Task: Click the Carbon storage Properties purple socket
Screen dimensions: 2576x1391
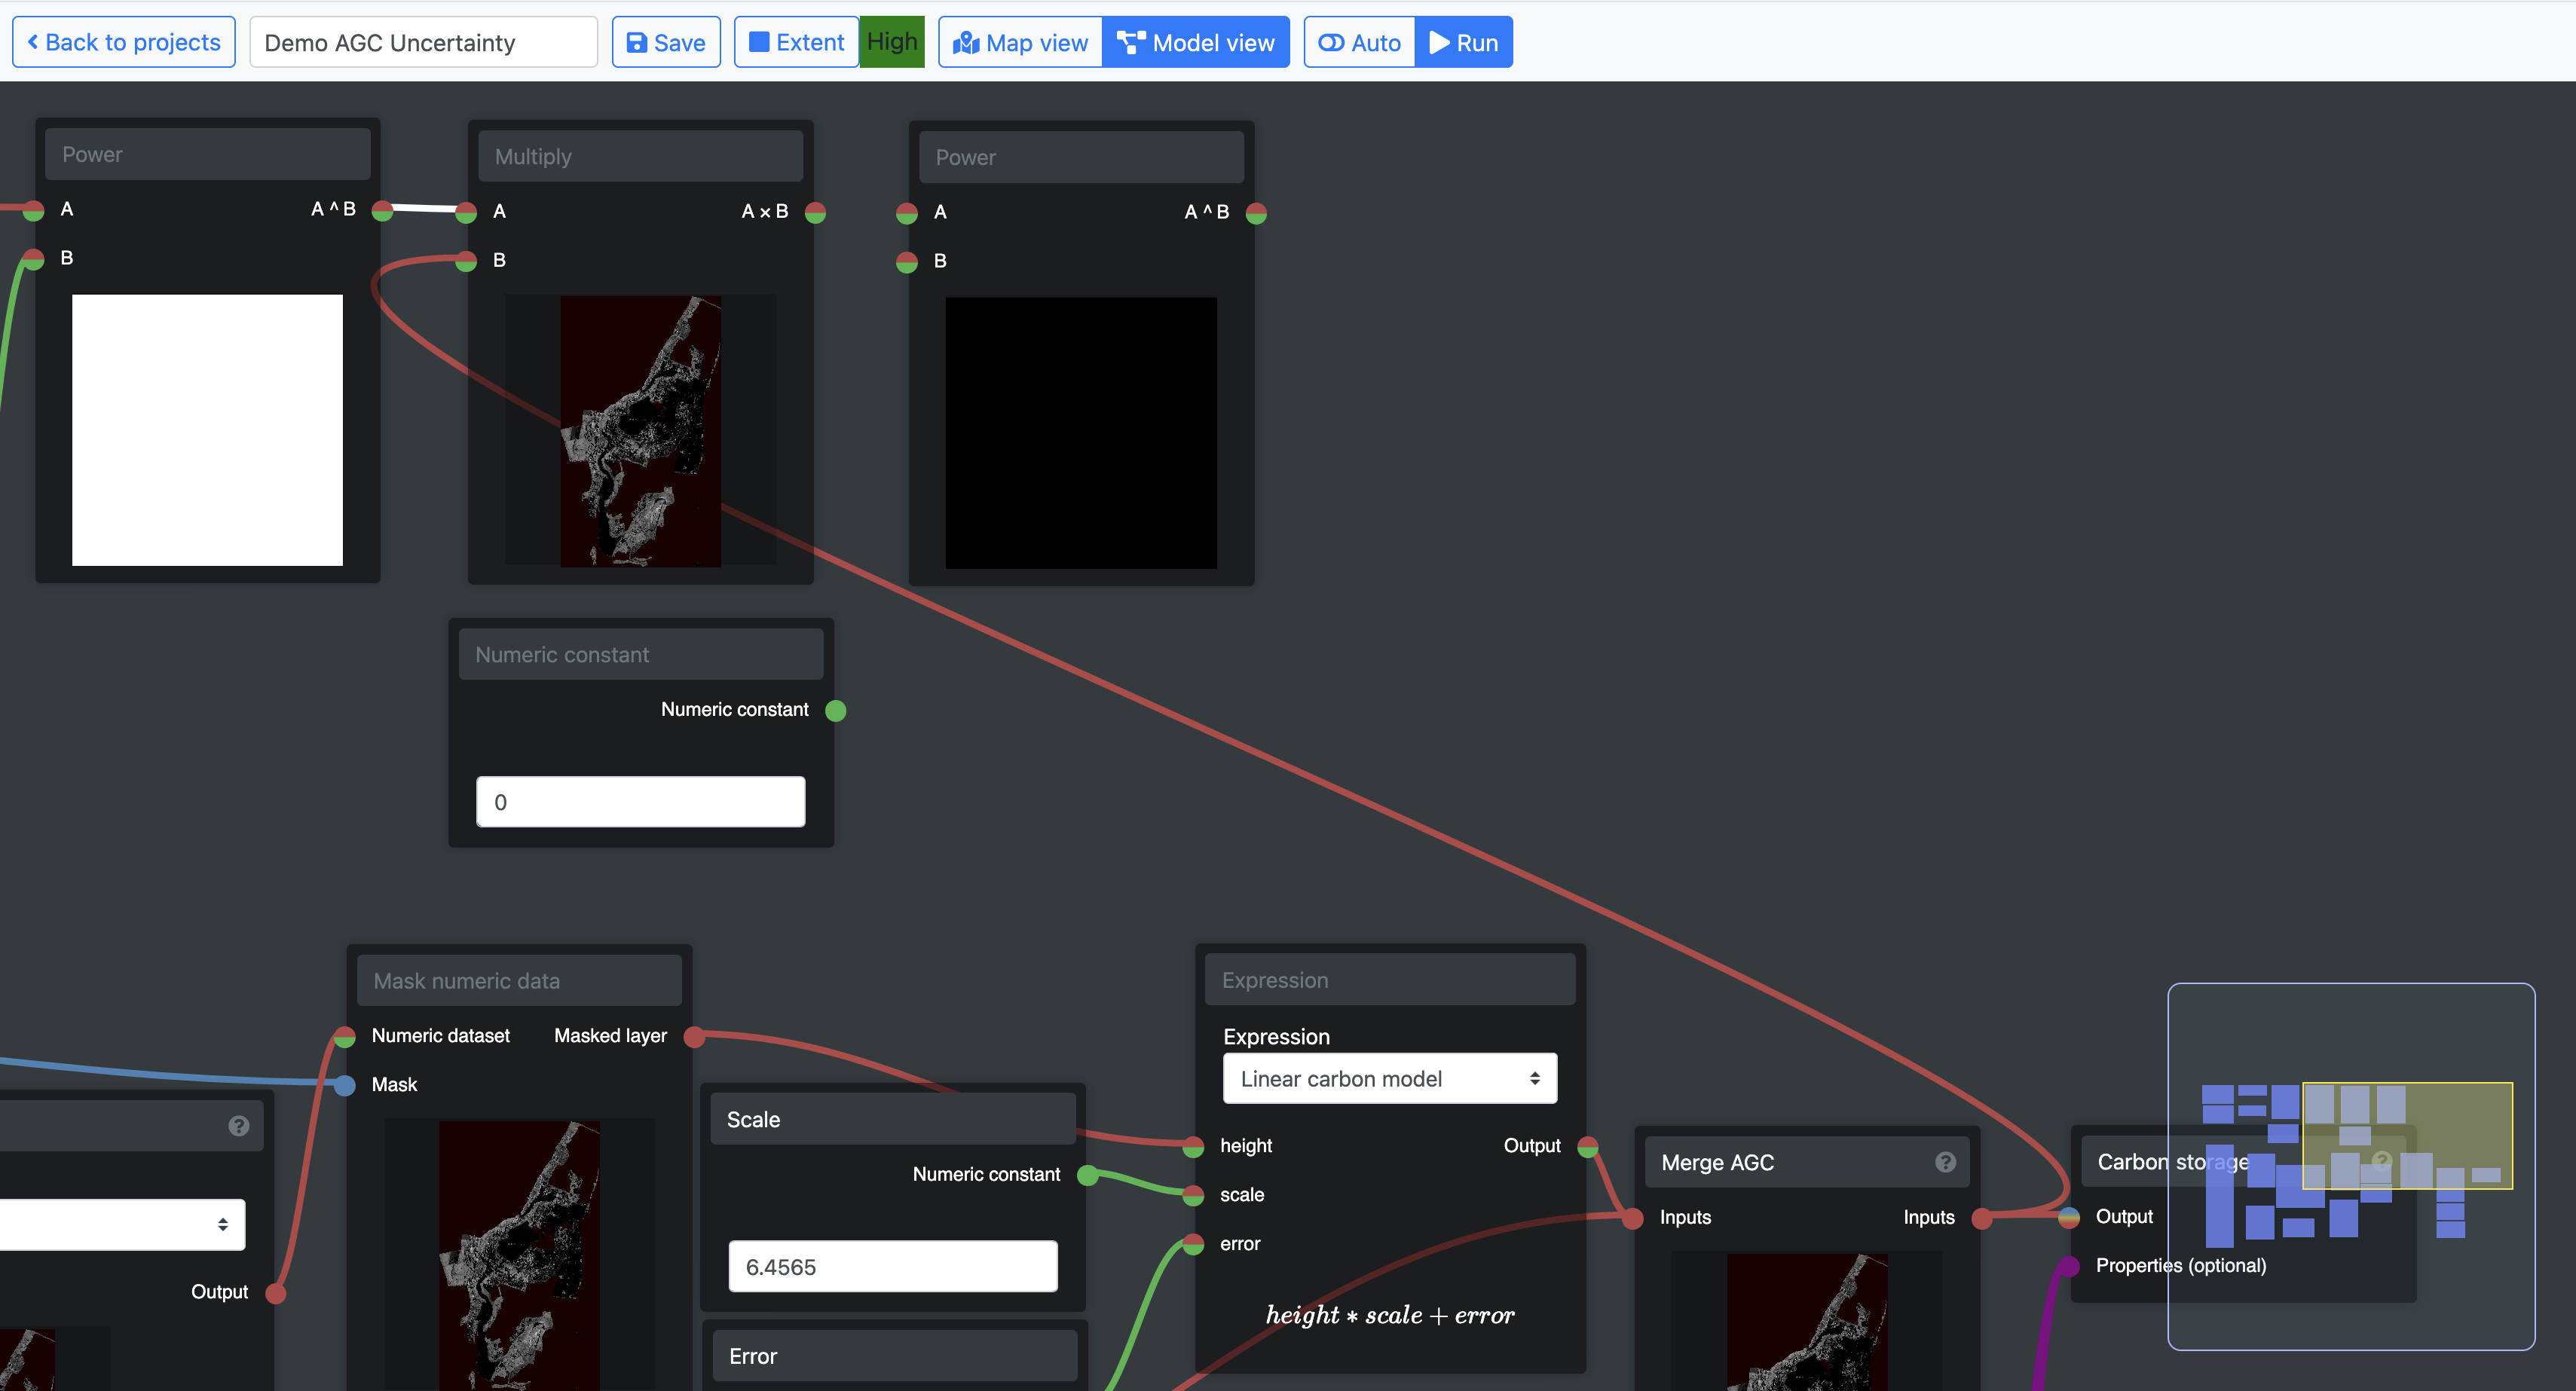Action: tap(2071, 1266)
